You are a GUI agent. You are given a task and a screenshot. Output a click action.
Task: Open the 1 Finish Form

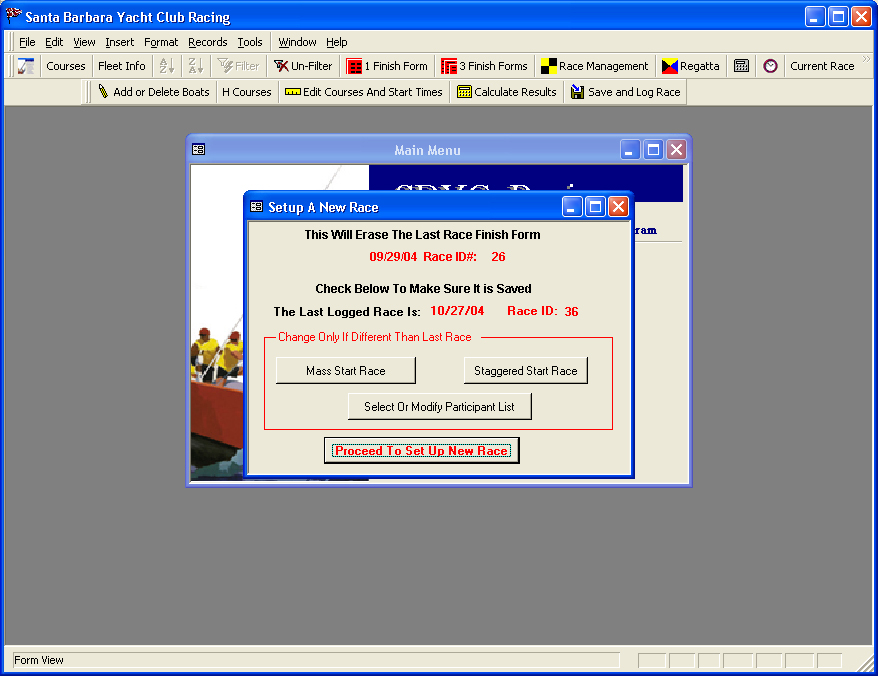click(x=387, y=66)
